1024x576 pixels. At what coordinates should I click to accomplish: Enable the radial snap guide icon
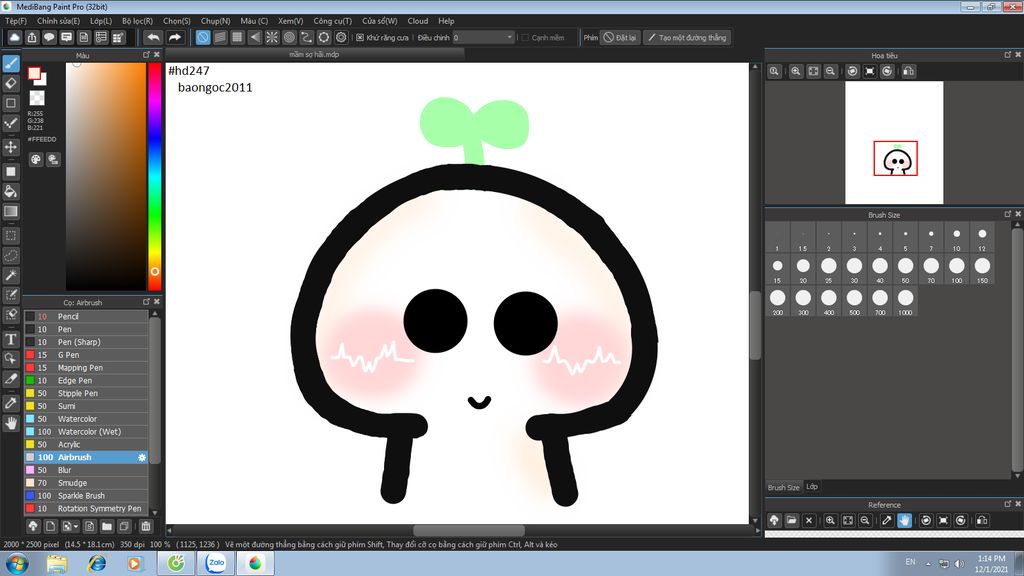[272, 37]
